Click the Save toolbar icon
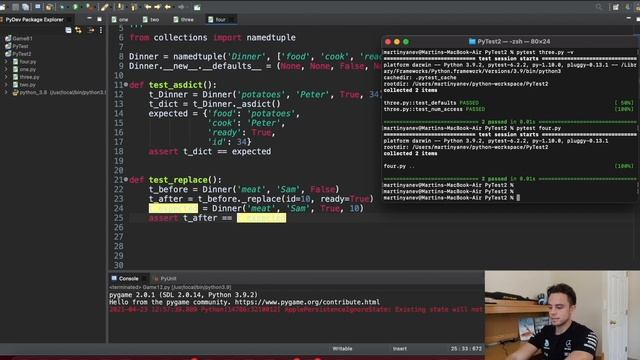The height and width of the screenshot is (360, 640). pos(15,7)
